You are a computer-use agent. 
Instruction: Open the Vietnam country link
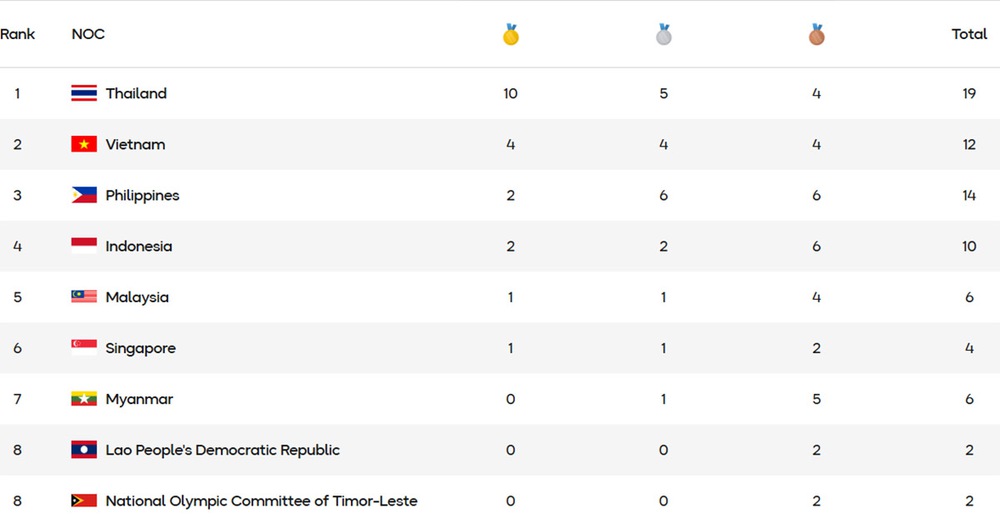point(135,145)
